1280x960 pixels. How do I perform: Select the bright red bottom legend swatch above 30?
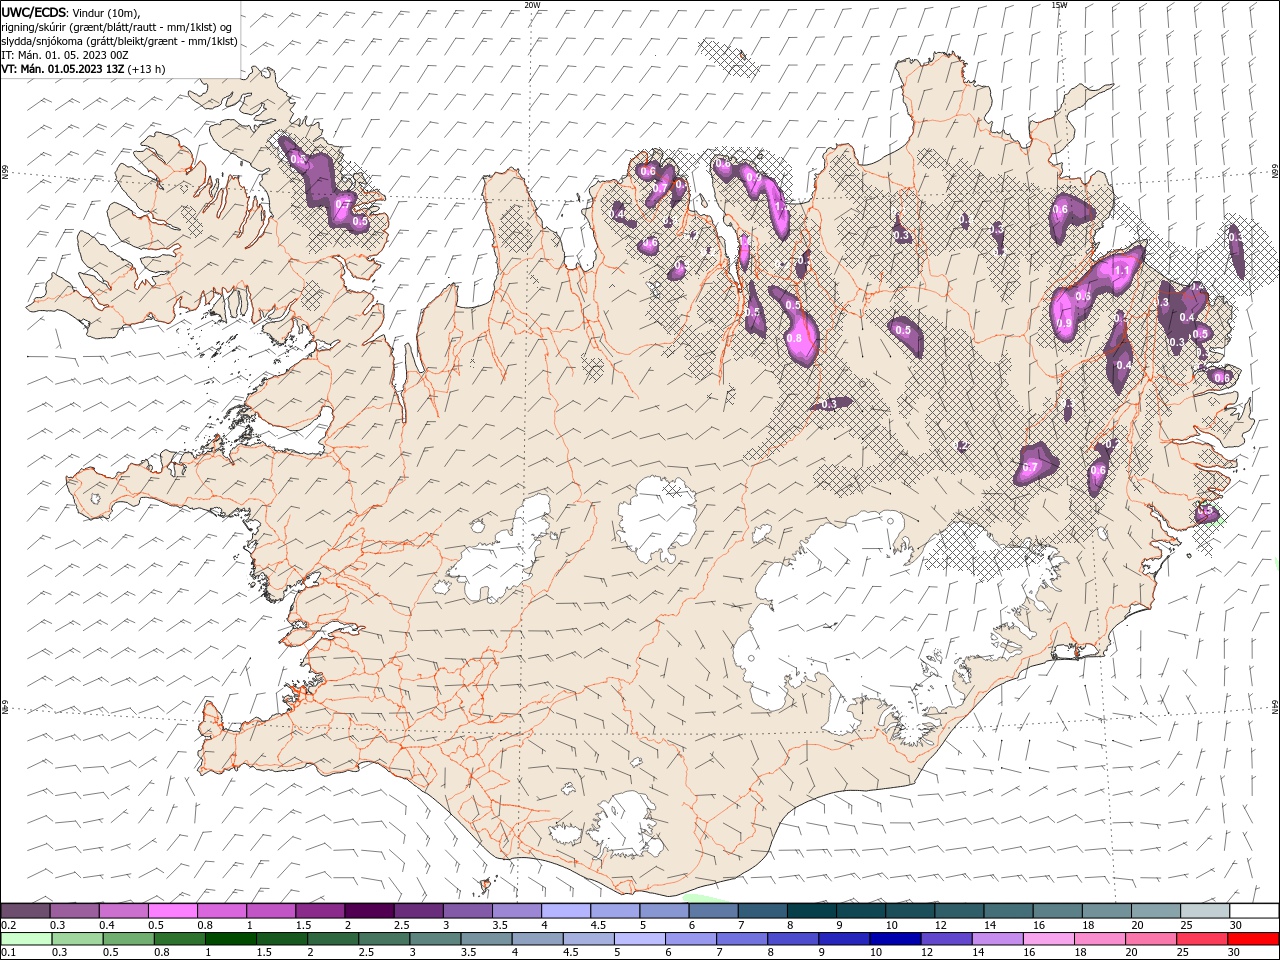click(1252, 939)
